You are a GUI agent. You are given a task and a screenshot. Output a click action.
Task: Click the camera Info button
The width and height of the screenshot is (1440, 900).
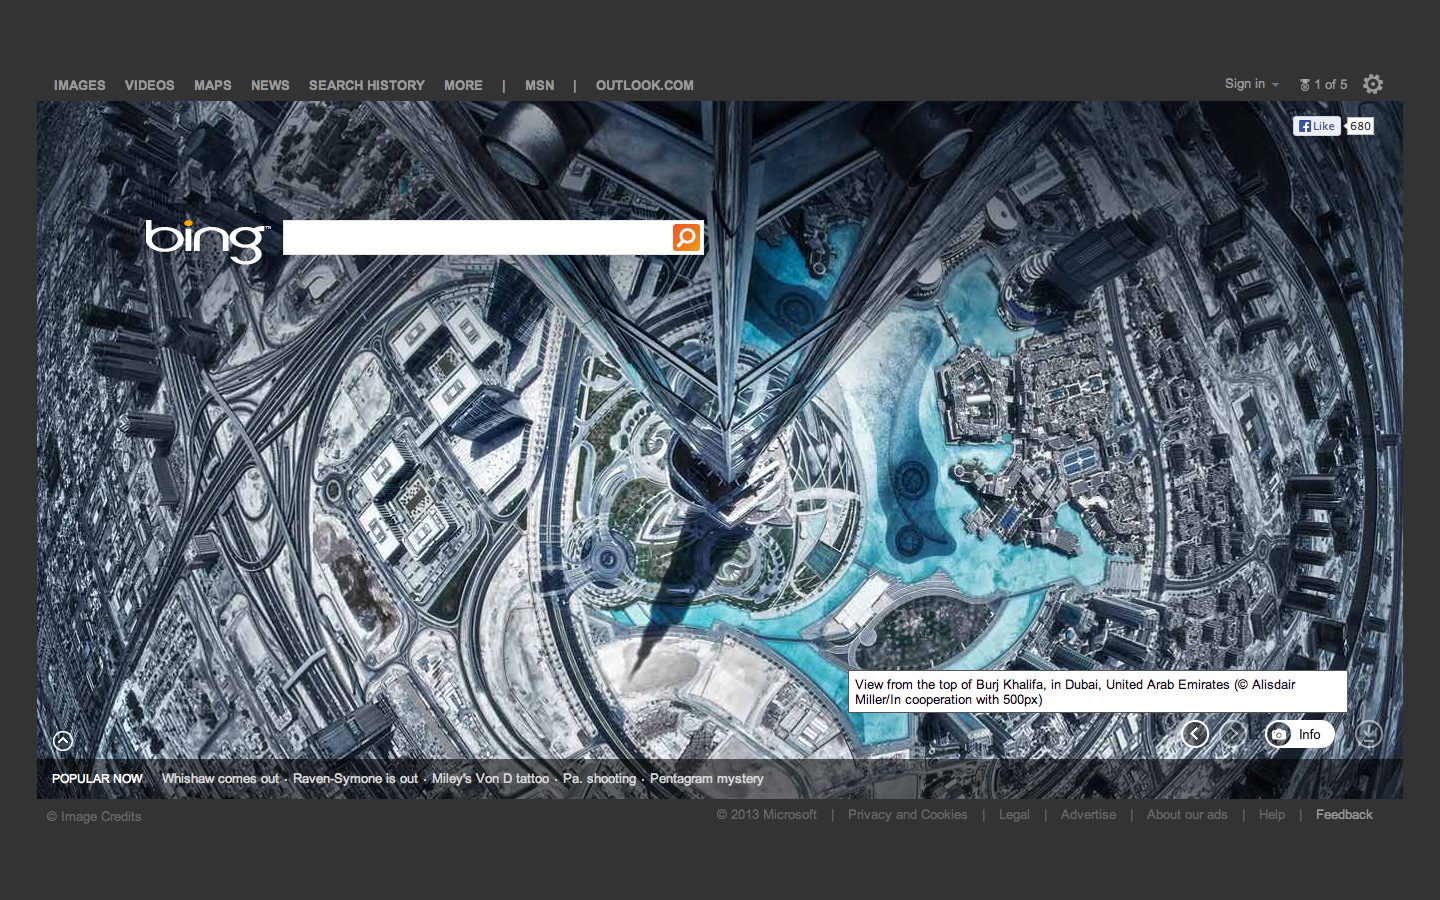click(x=1299, y=734)
